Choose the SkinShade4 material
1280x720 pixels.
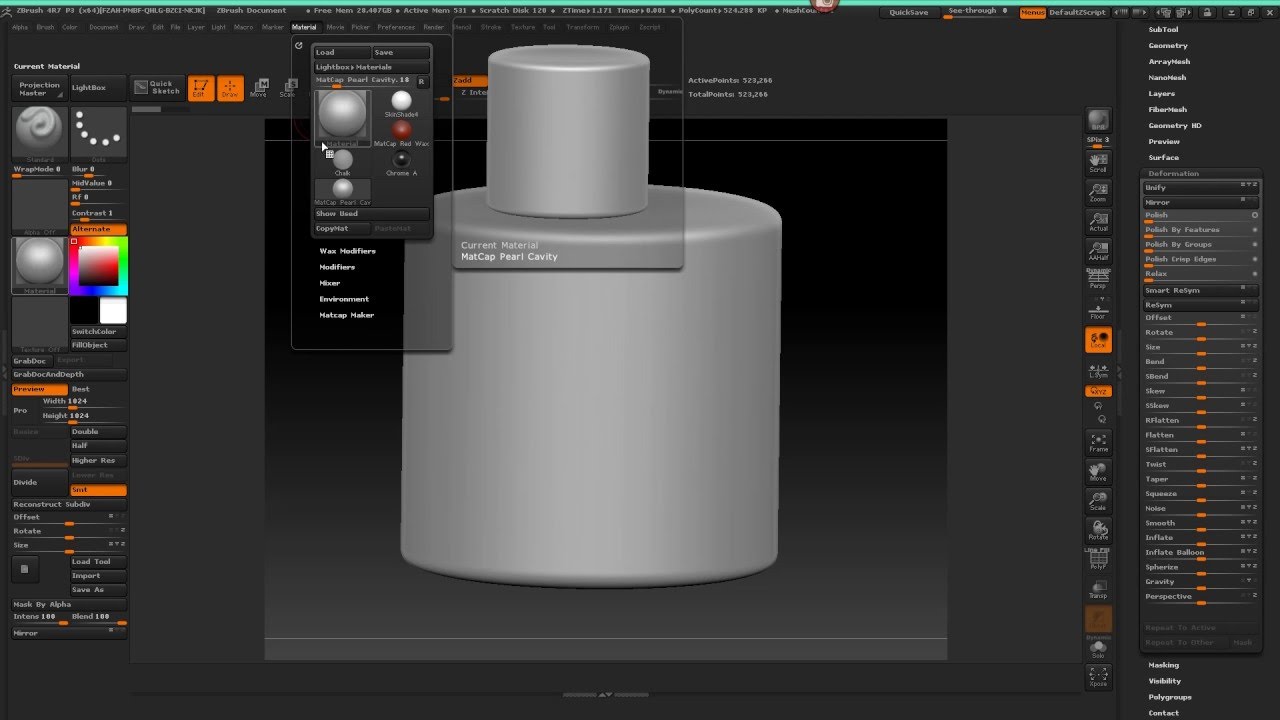[x=401, y=104]
